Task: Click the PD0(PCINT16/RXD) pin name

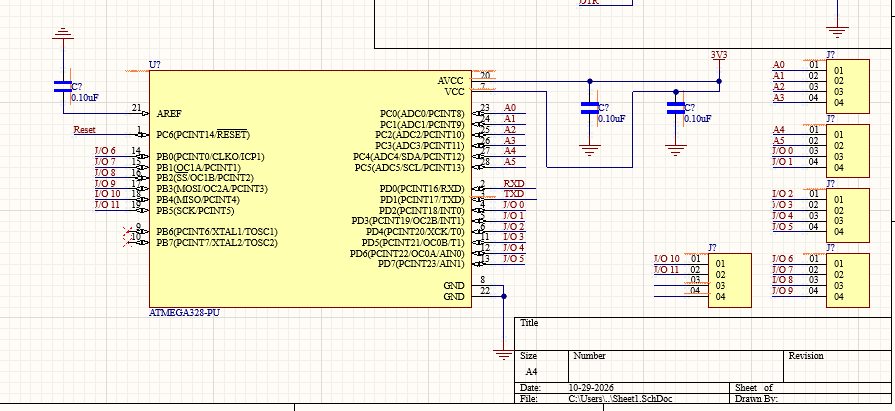Action: 422,188
